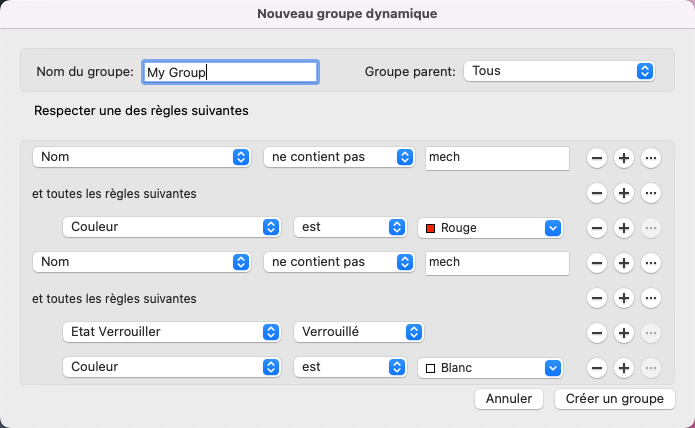Add a rule below the Rouge color rule

pos(623,228)
